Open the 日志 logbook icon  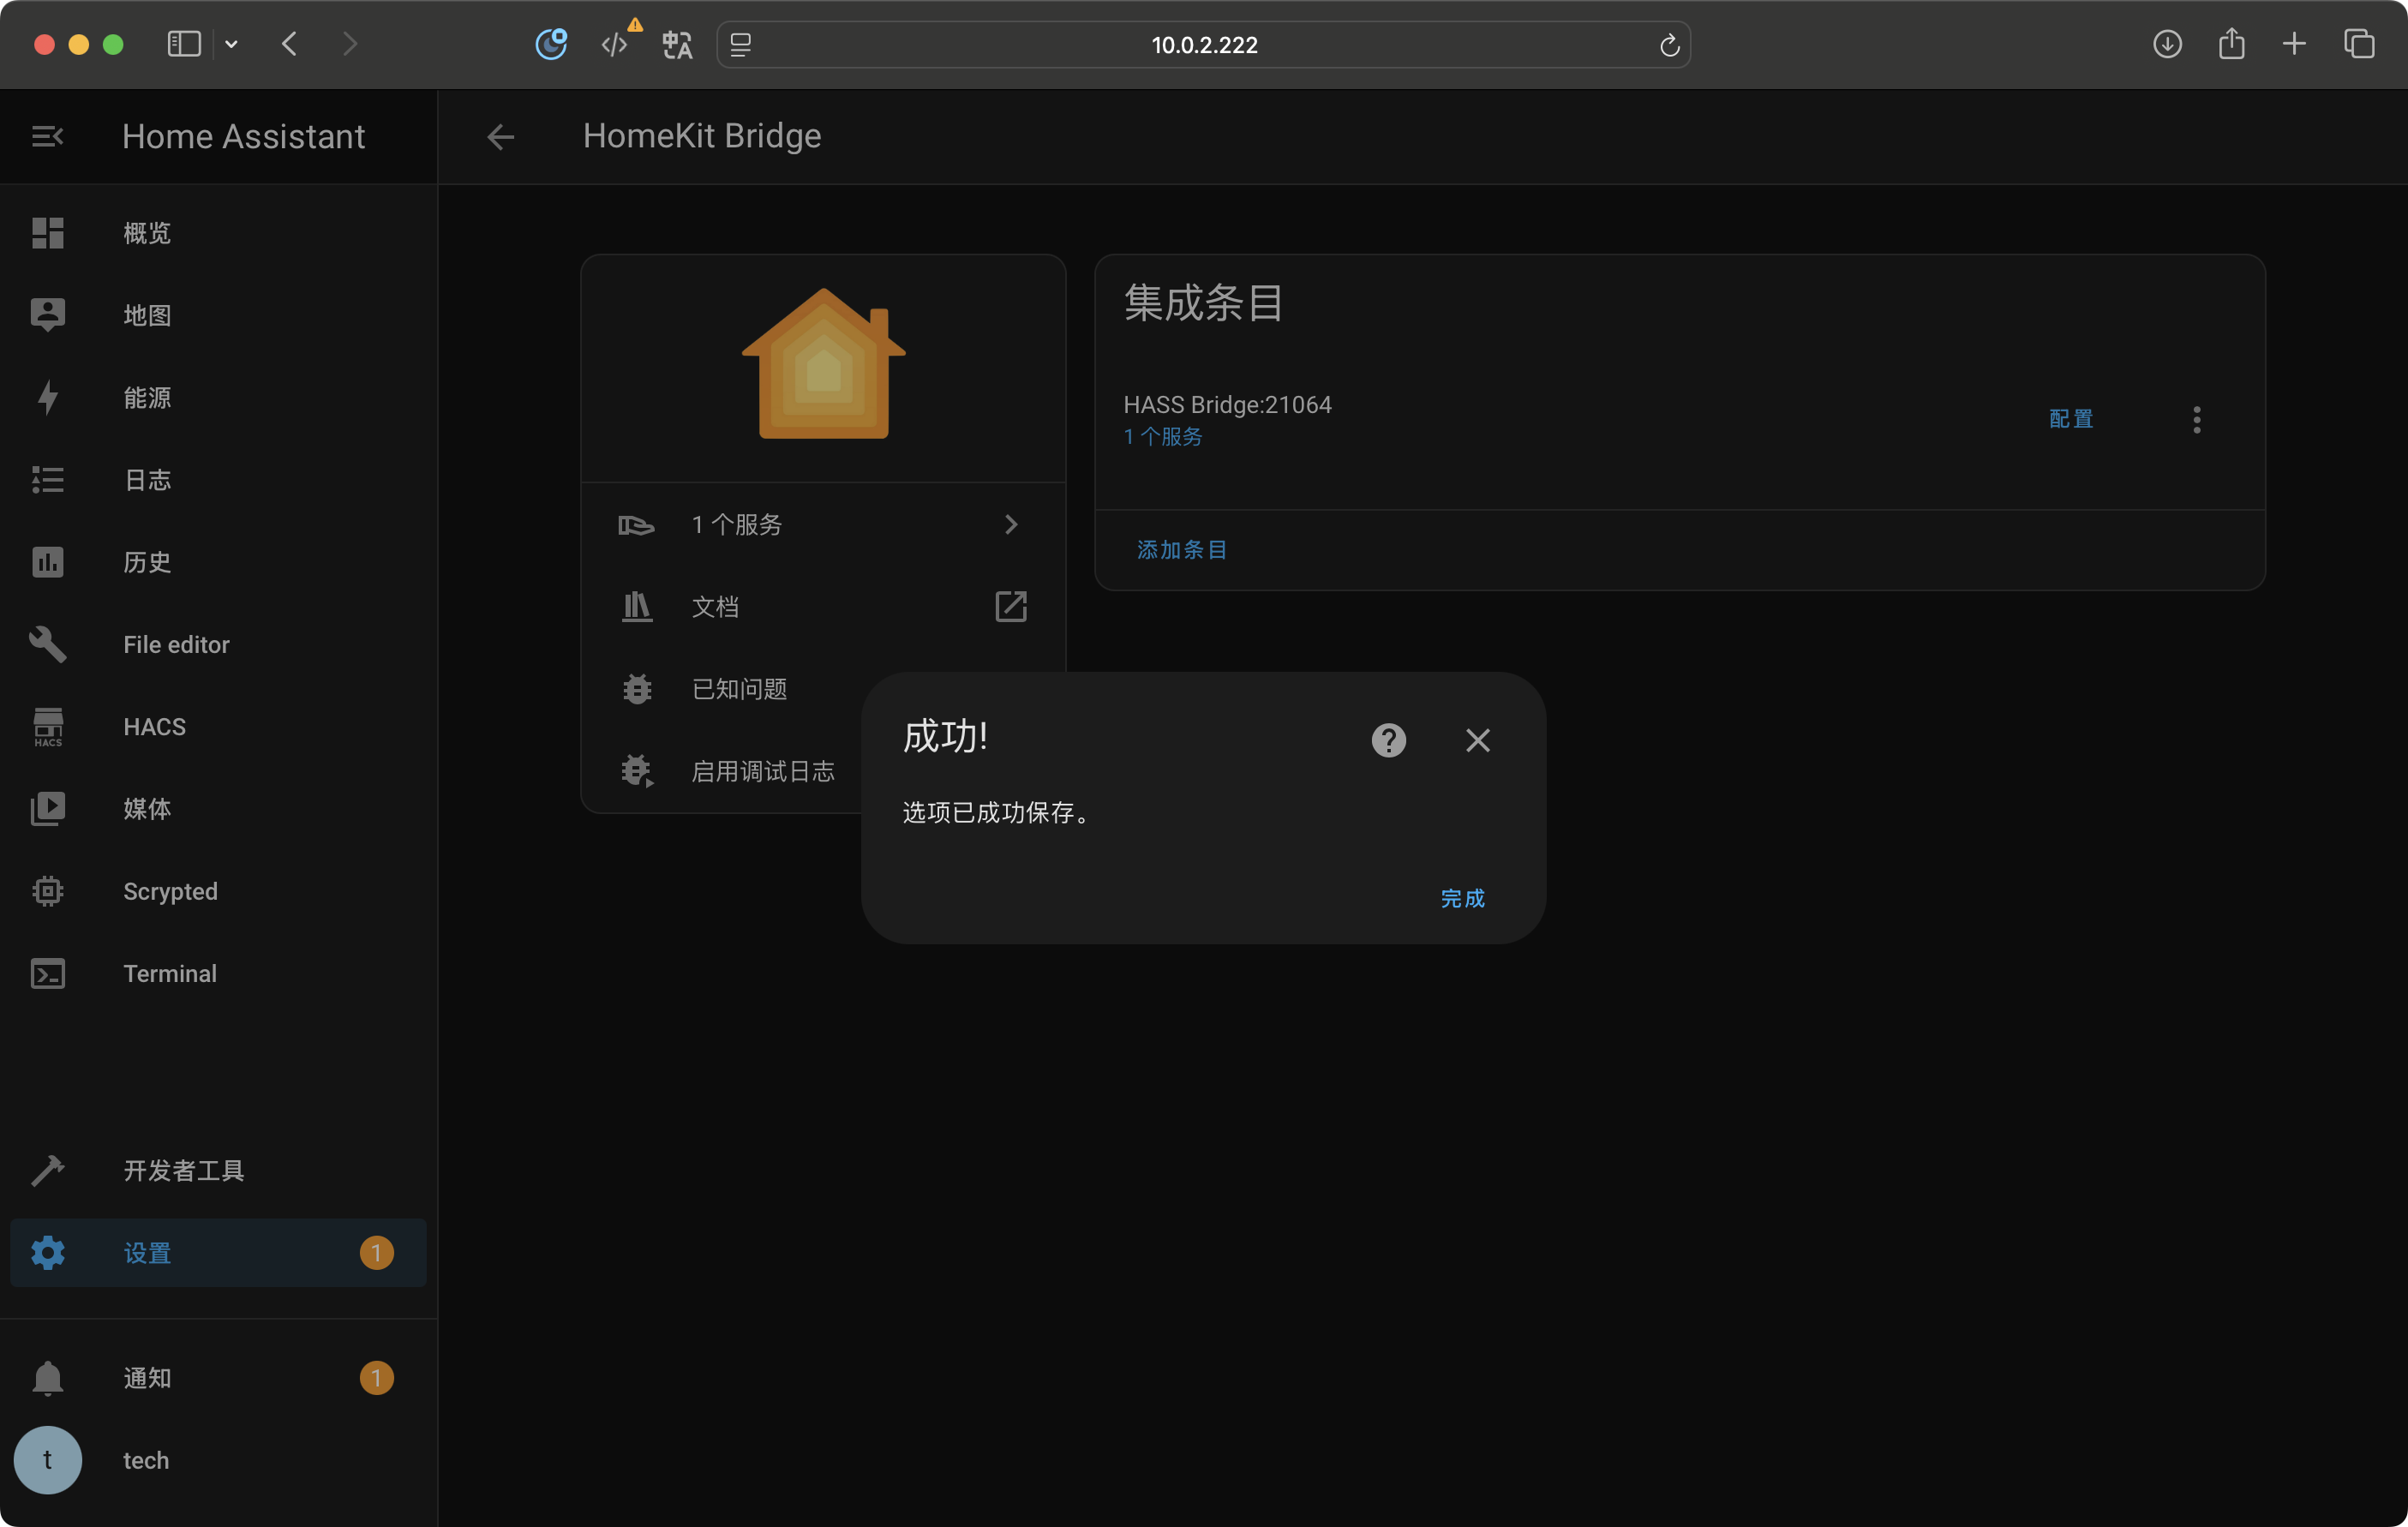pos(47,480)
